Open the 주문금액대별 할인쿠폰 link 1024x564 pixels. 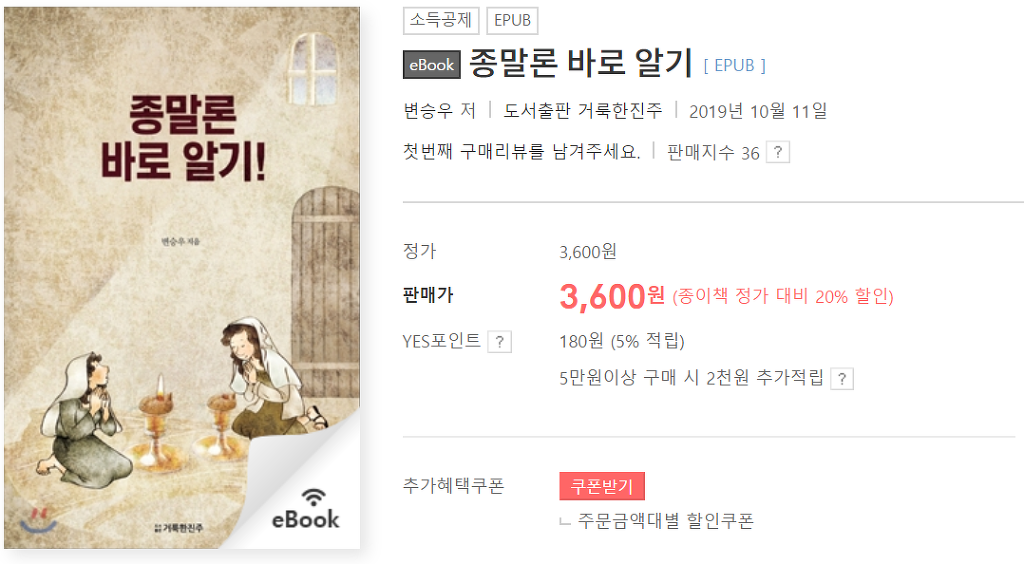(665, 521)
